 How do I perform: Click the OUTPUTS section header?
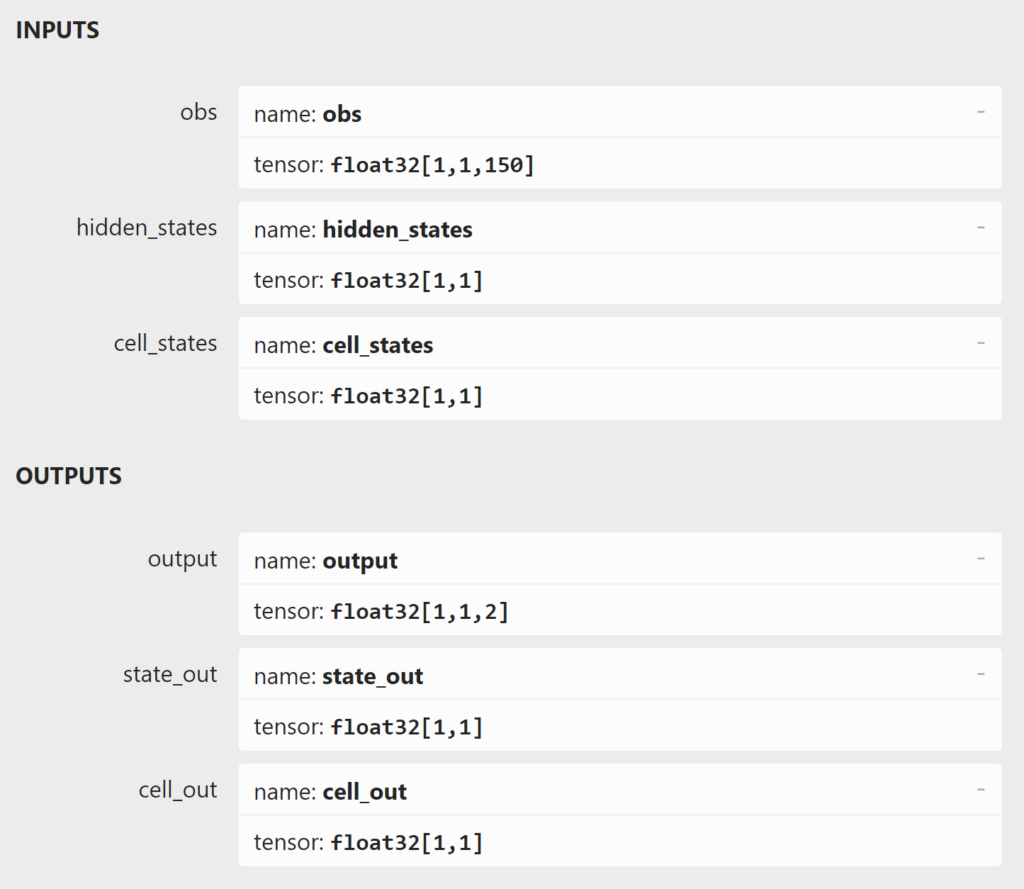[68, 475]
